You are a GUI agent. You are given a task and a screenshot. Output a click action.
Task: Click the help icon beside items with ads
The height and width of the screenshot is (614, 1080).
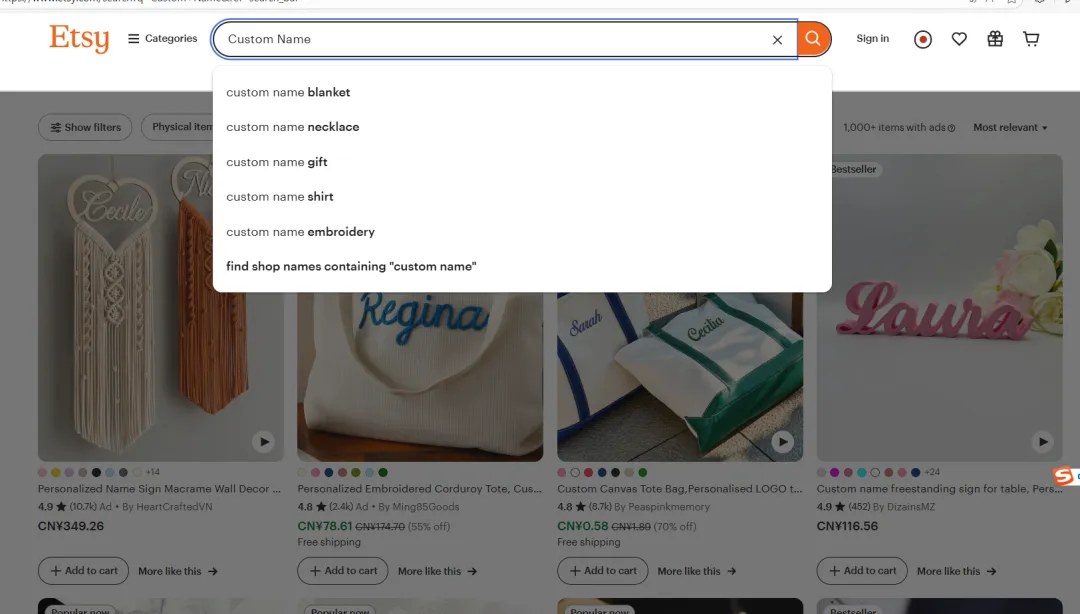pos(951,128)
